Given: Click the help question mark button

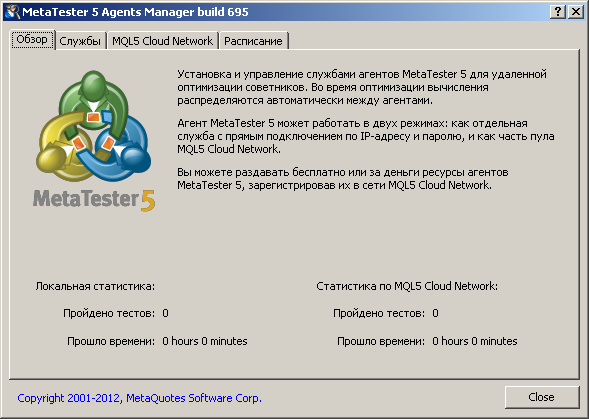Looking at the screenshot, I should click(x=558, y=12).
